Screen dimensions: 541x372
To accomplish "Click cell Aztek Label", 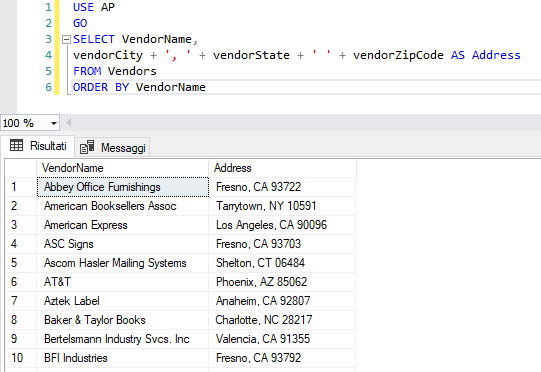I will [122, 301].
